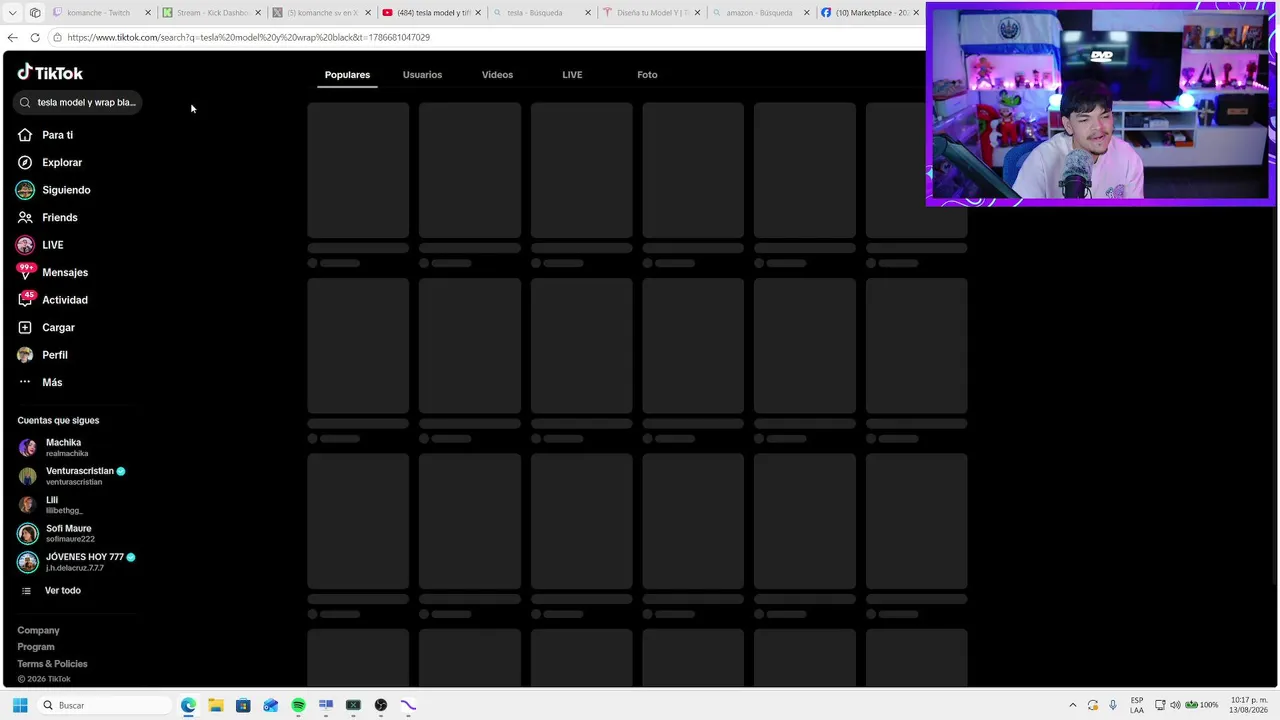Open the Explorar page link

pos(62,162)
